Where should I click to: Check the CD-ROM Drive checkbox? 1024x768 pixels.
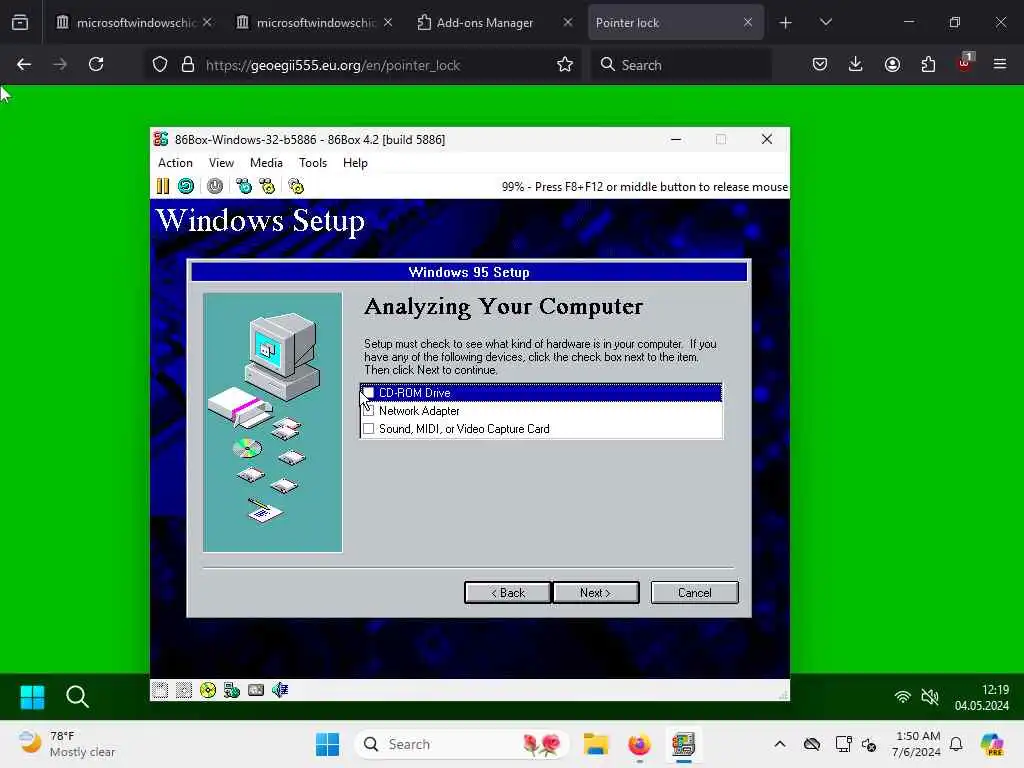[x=368, y=392]
